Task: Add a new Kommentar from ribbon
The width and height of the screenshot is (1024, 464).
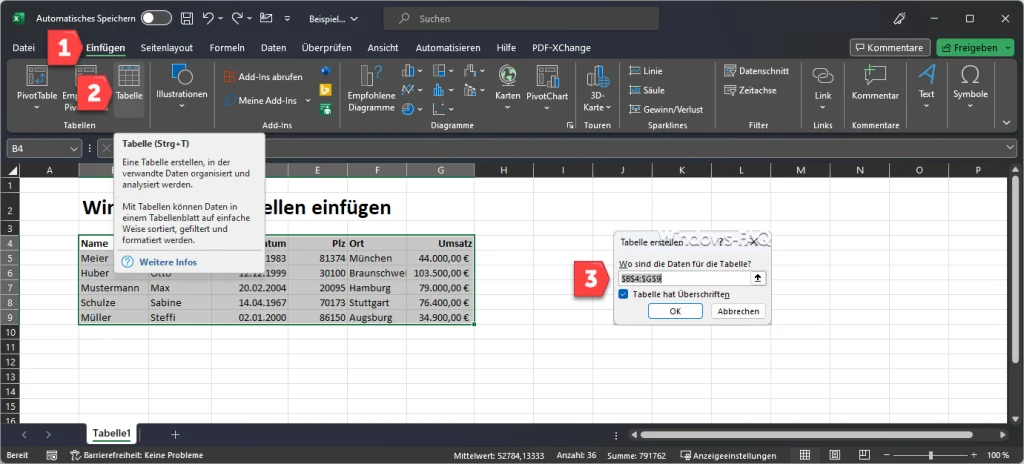Action: pos(875,83)
